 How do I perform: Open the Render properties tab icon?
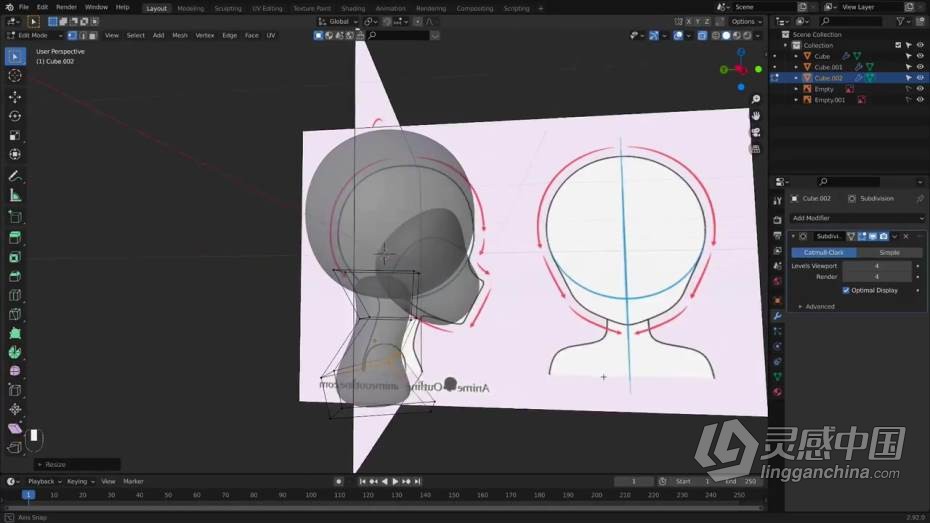click(777, 220)
